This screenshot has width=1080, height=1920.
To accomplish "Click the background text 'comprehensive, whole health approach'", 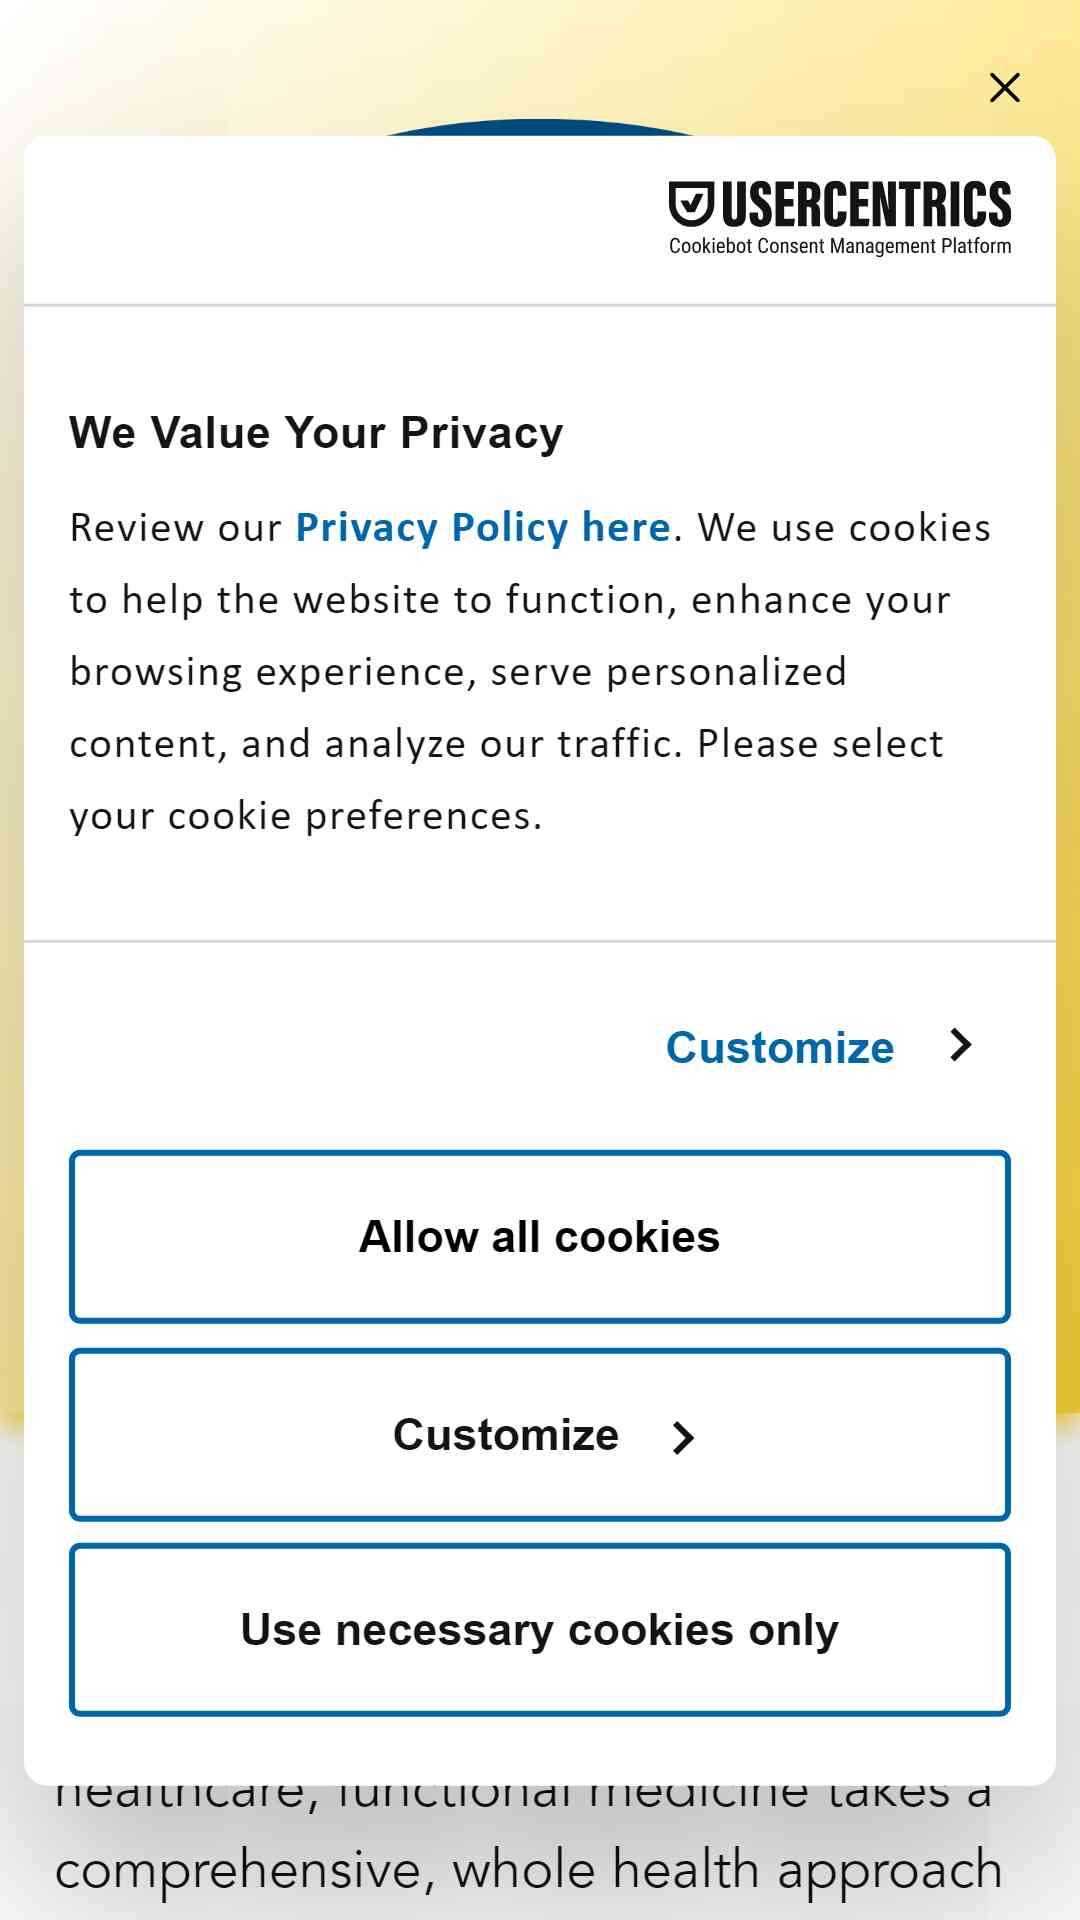I will pos(528,1872).
